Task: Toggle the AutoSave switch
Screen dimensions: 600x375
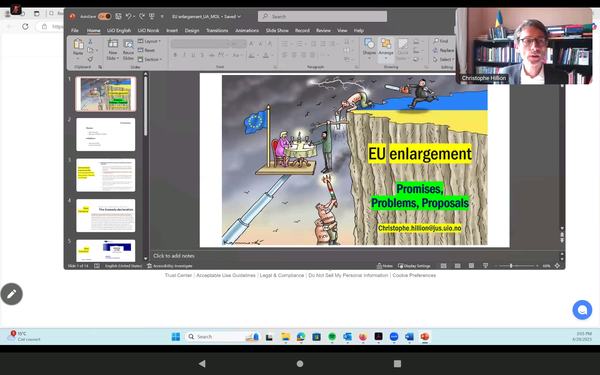Action: [104, 16]
